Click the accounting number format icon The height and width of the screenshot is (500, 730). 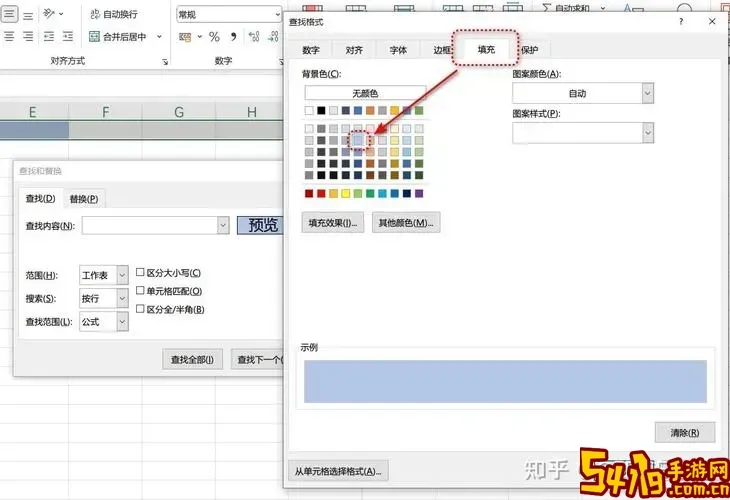[185, 37]
